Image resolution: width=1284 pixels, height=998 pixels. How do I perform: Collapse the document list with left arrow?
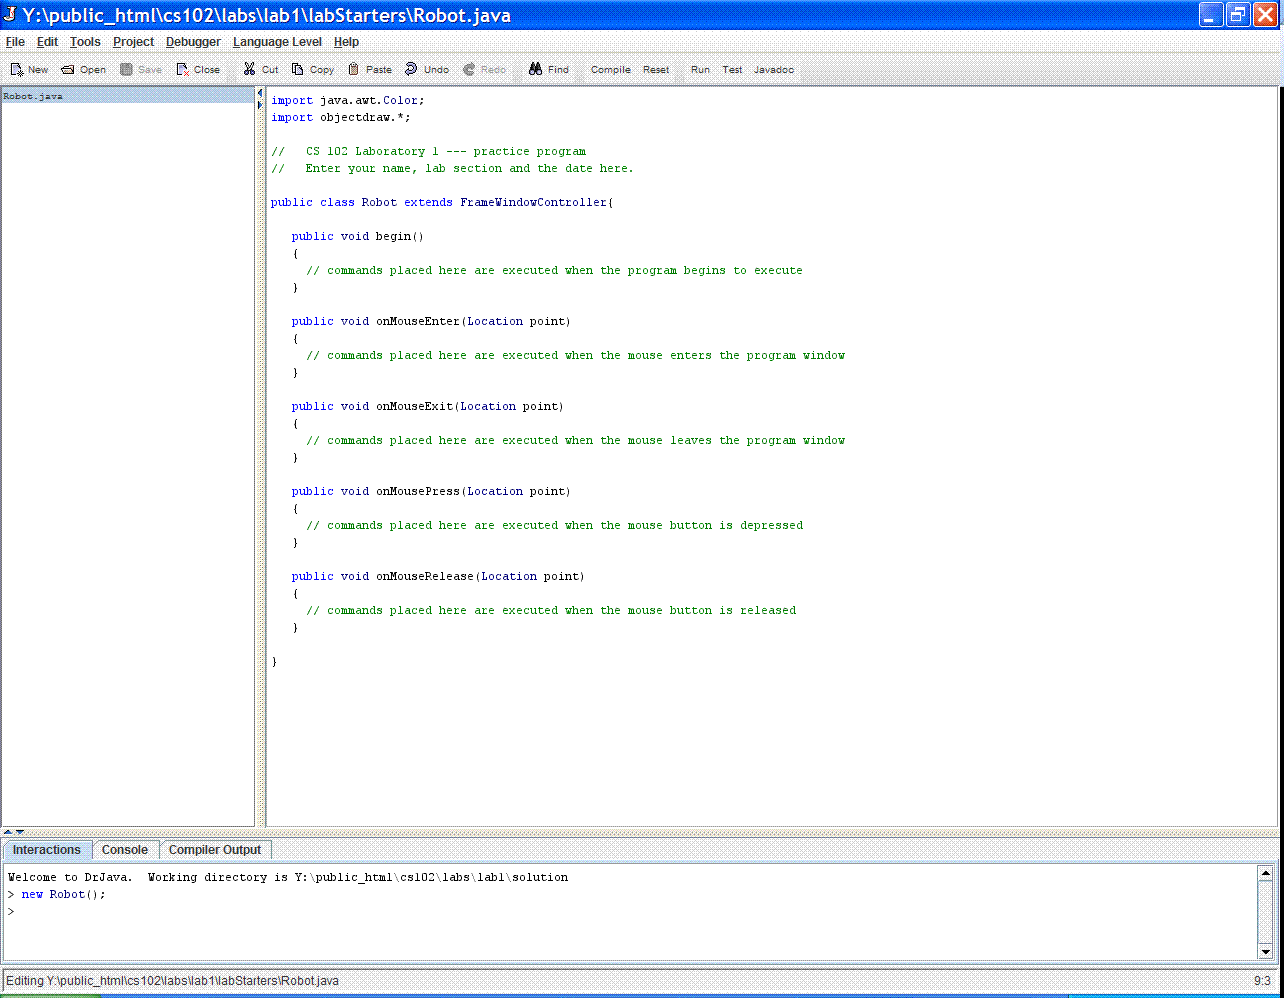click(260, 93)
